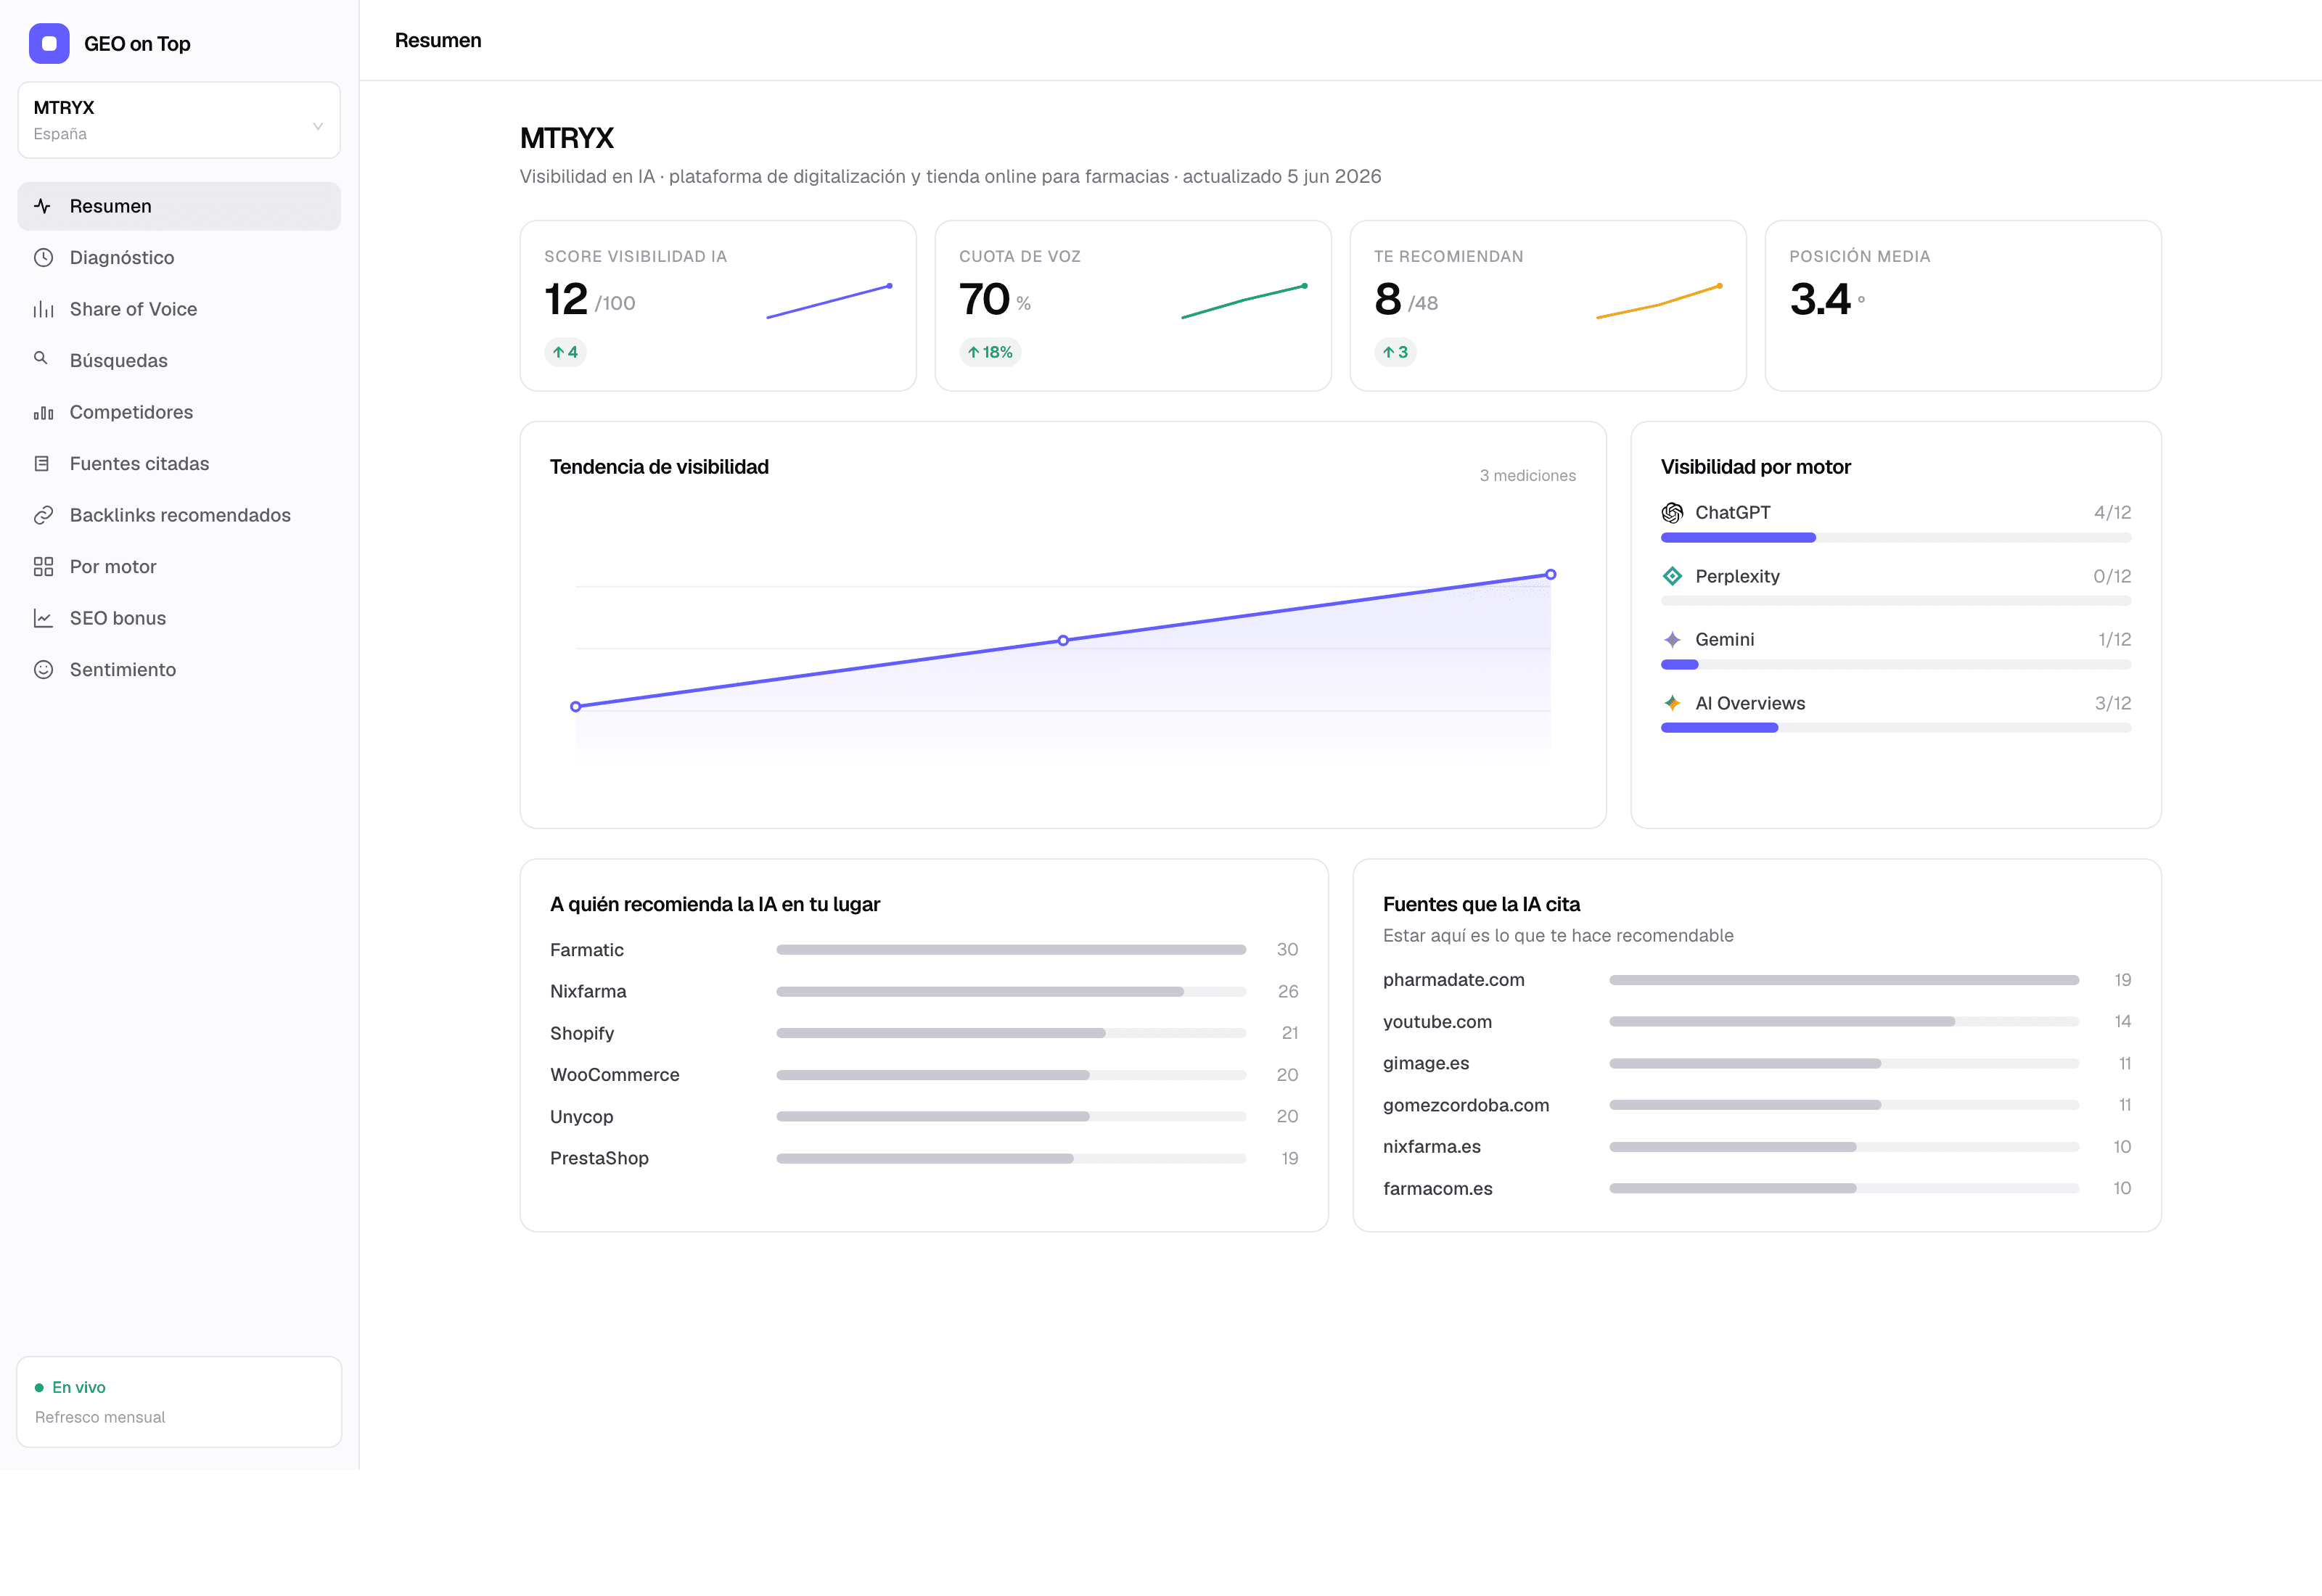Click the Farmatic bar showing 30
Viewport: 2322px width, 1596px height.
(1011, 950)
